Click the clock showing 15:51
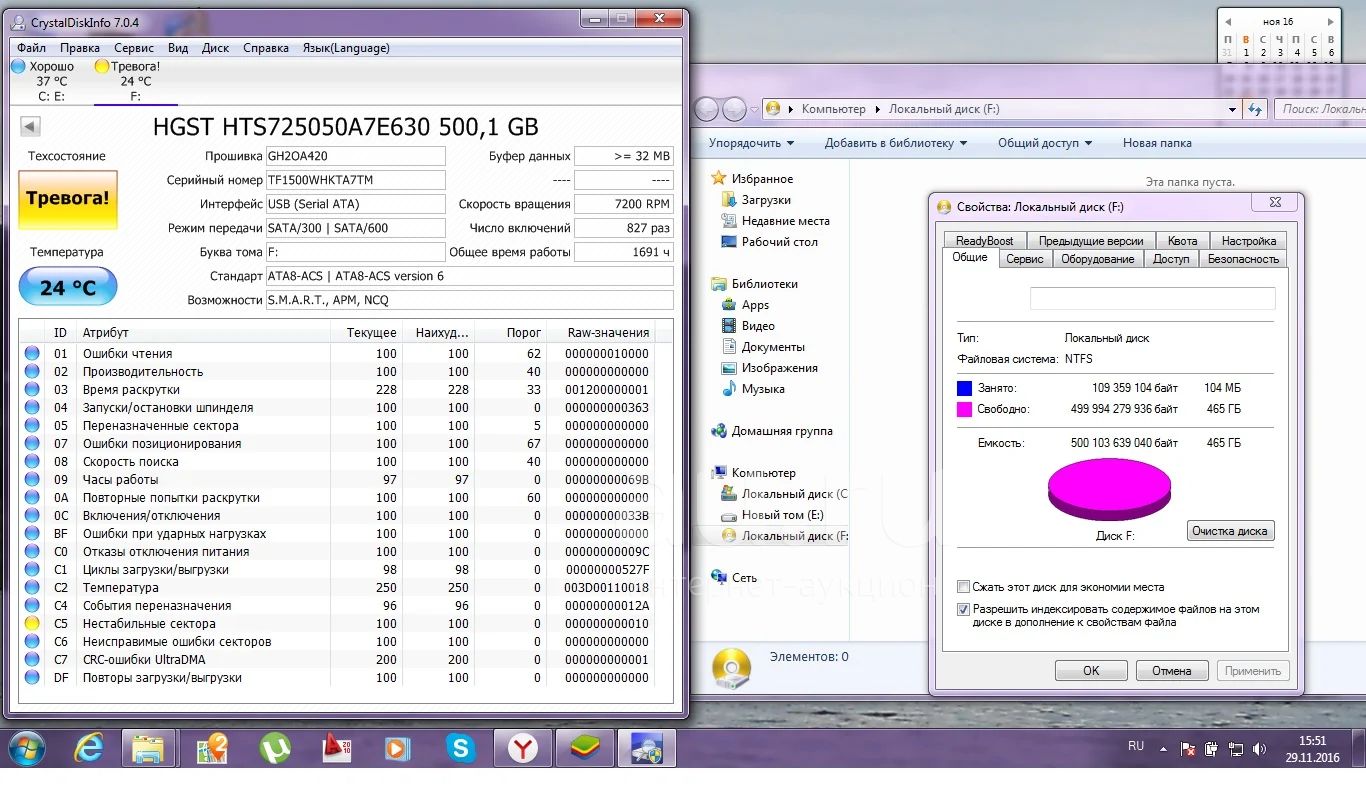Screen dimensions: 1366x804 coord(1313,741)
